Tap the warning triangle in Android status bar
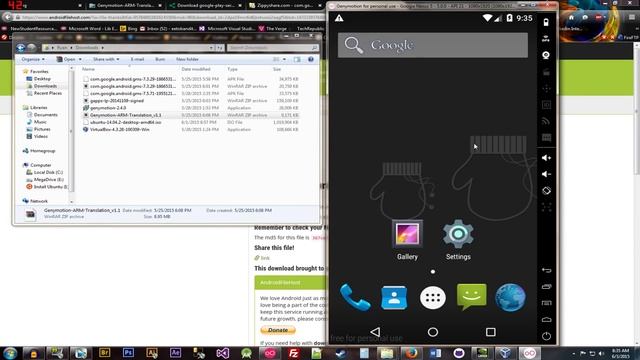640x360 pixels. point(339,18)
